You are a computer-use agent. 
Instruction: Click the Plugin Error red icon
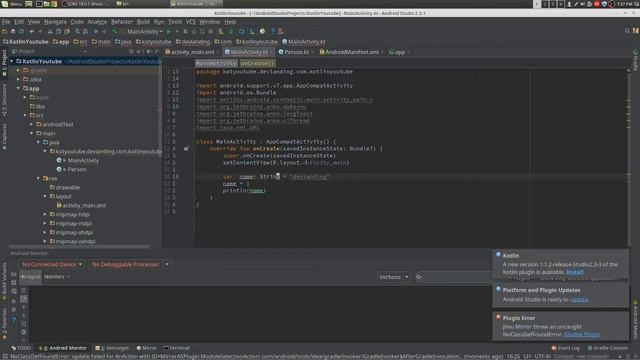[498, 317]
